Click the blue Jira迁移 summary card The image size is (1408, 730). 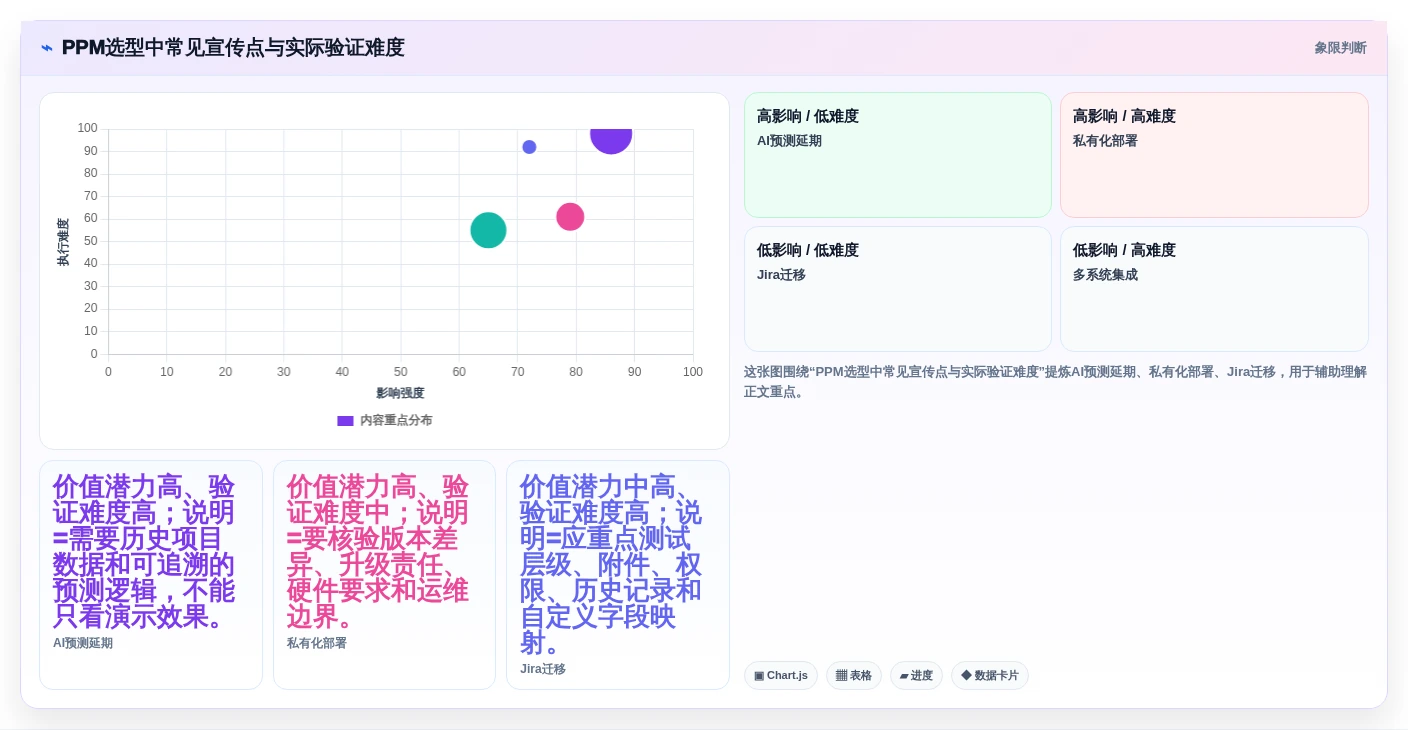pyautogui.click(x=618, y=575)
